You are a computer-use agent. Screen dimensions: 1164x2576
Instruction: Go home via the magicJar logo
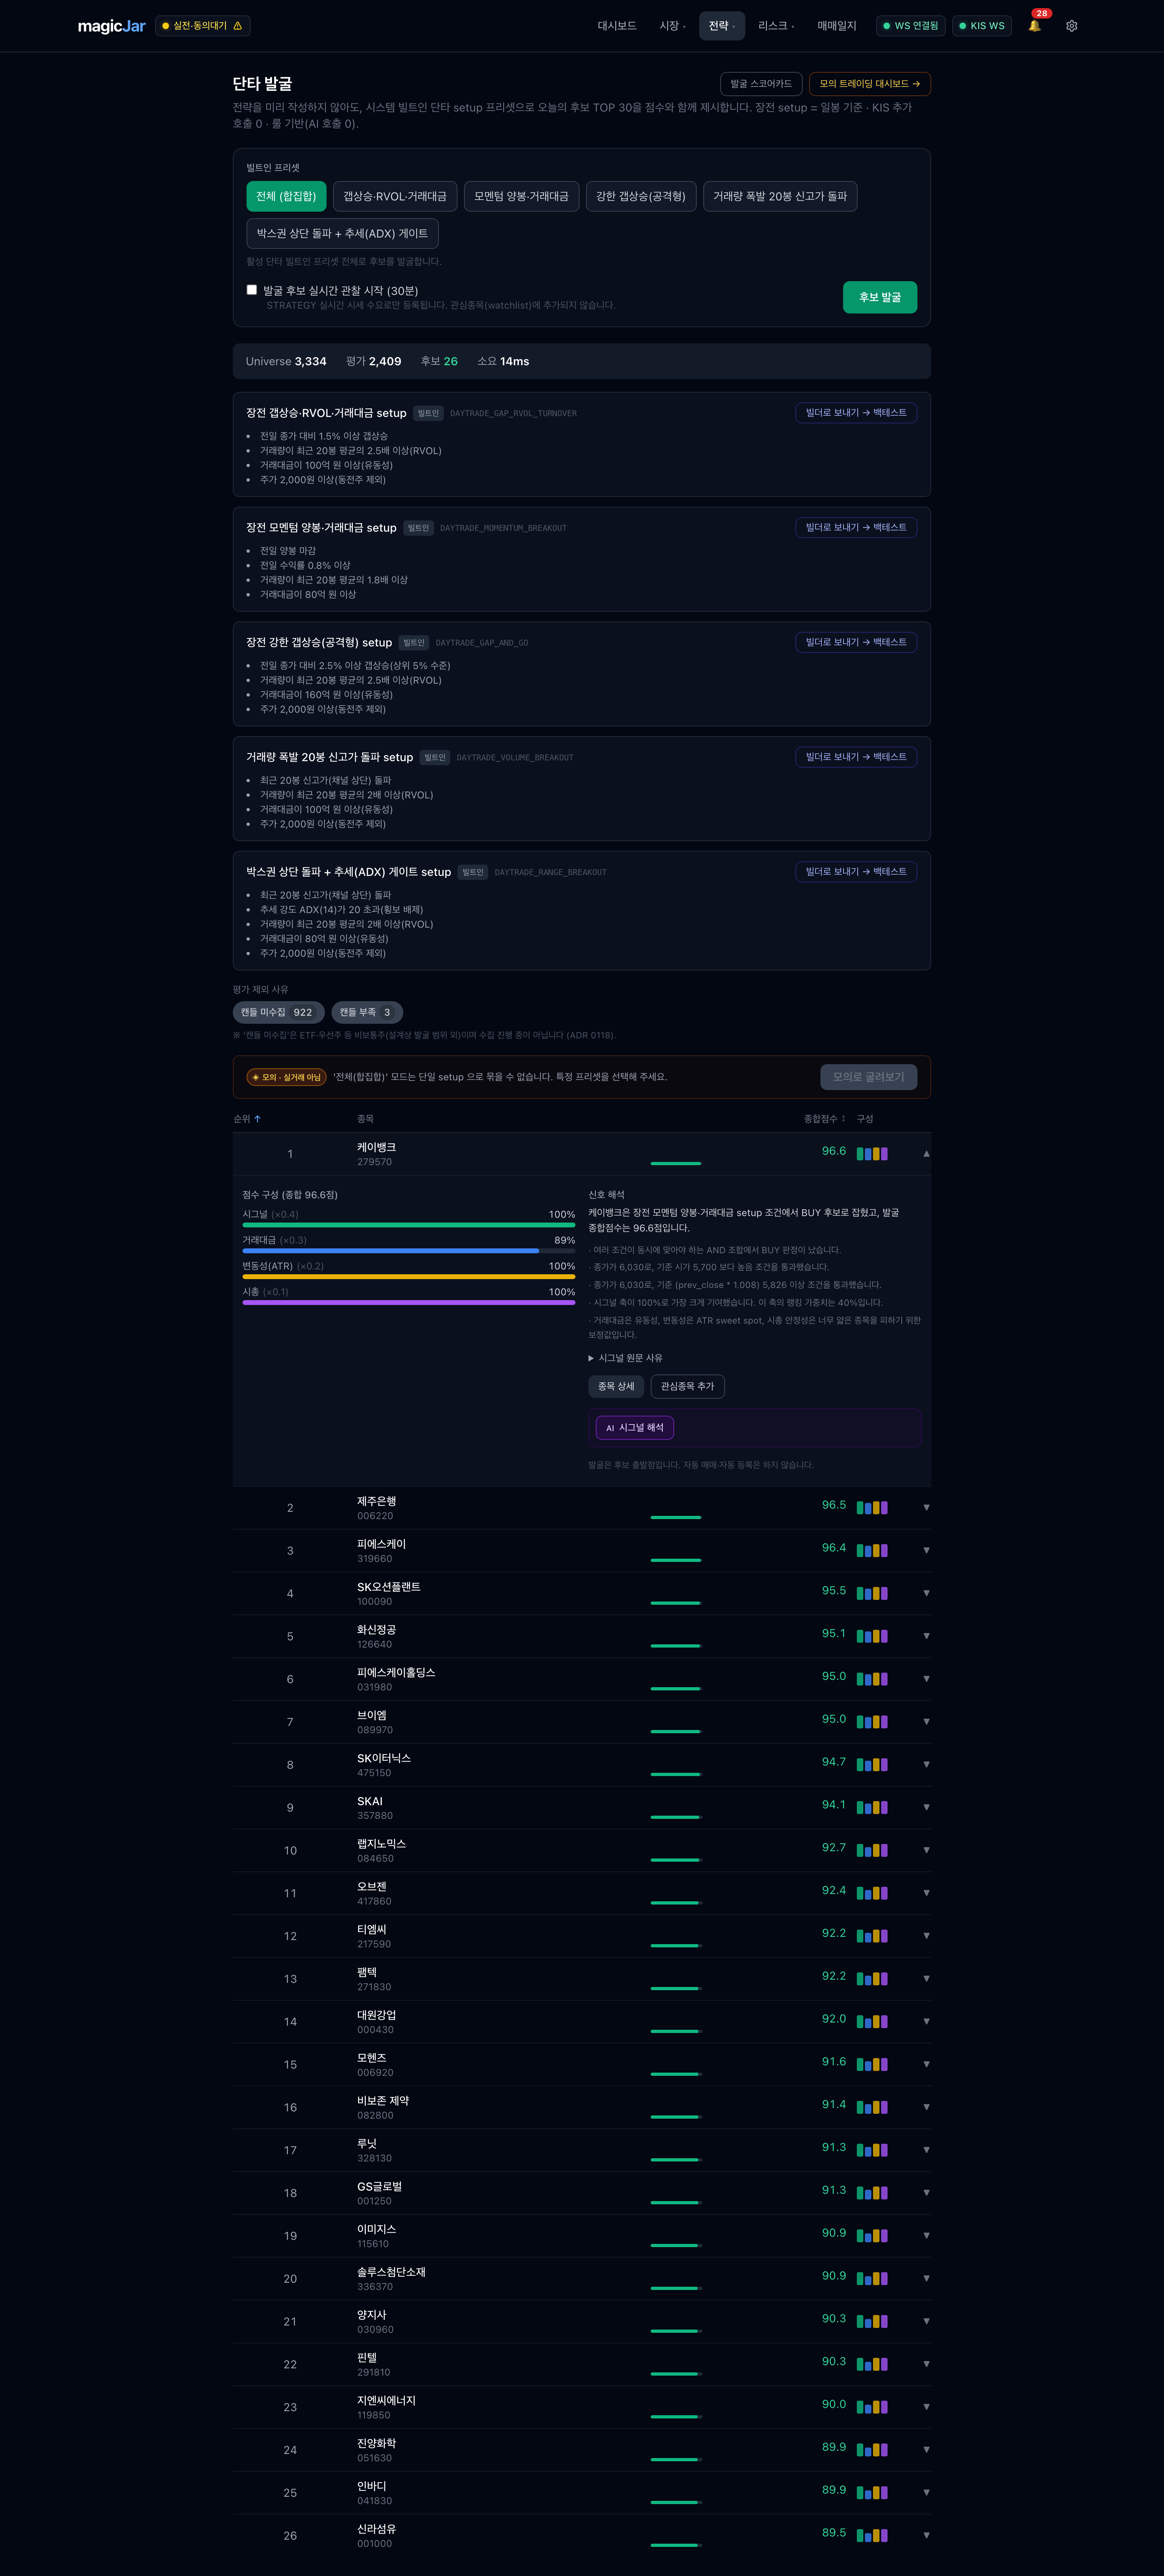112,26
